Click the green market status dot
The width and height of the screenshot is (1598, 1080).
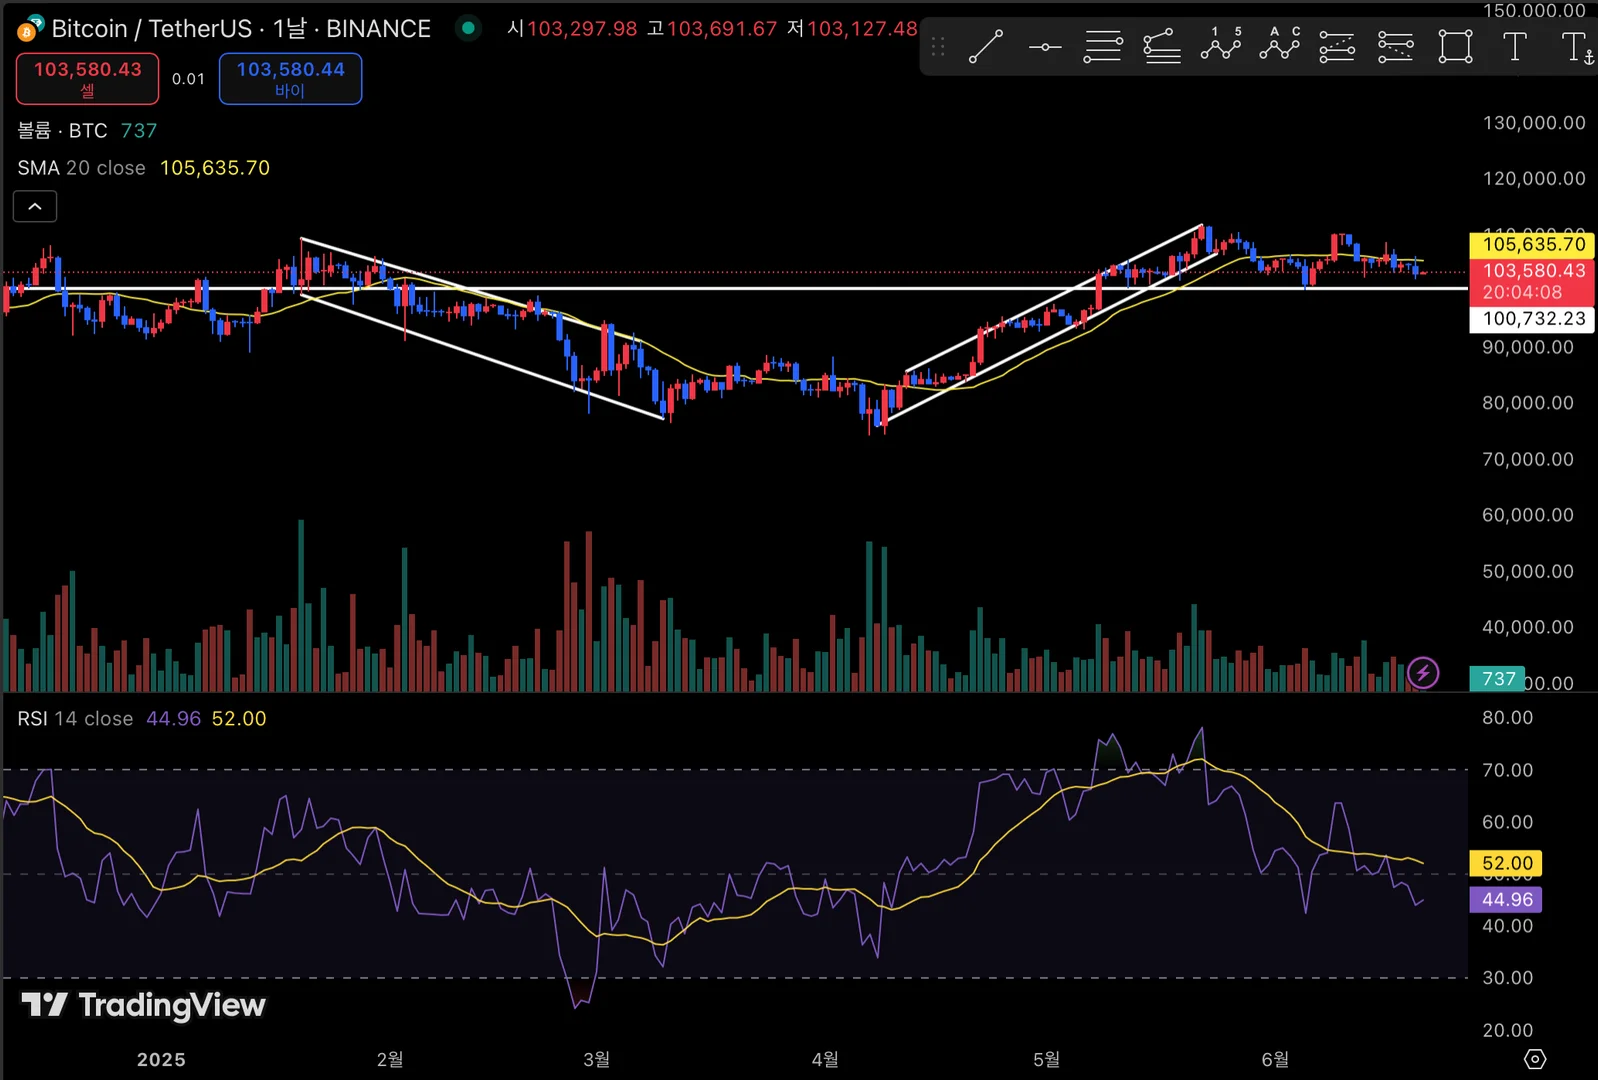pos(467,28)
